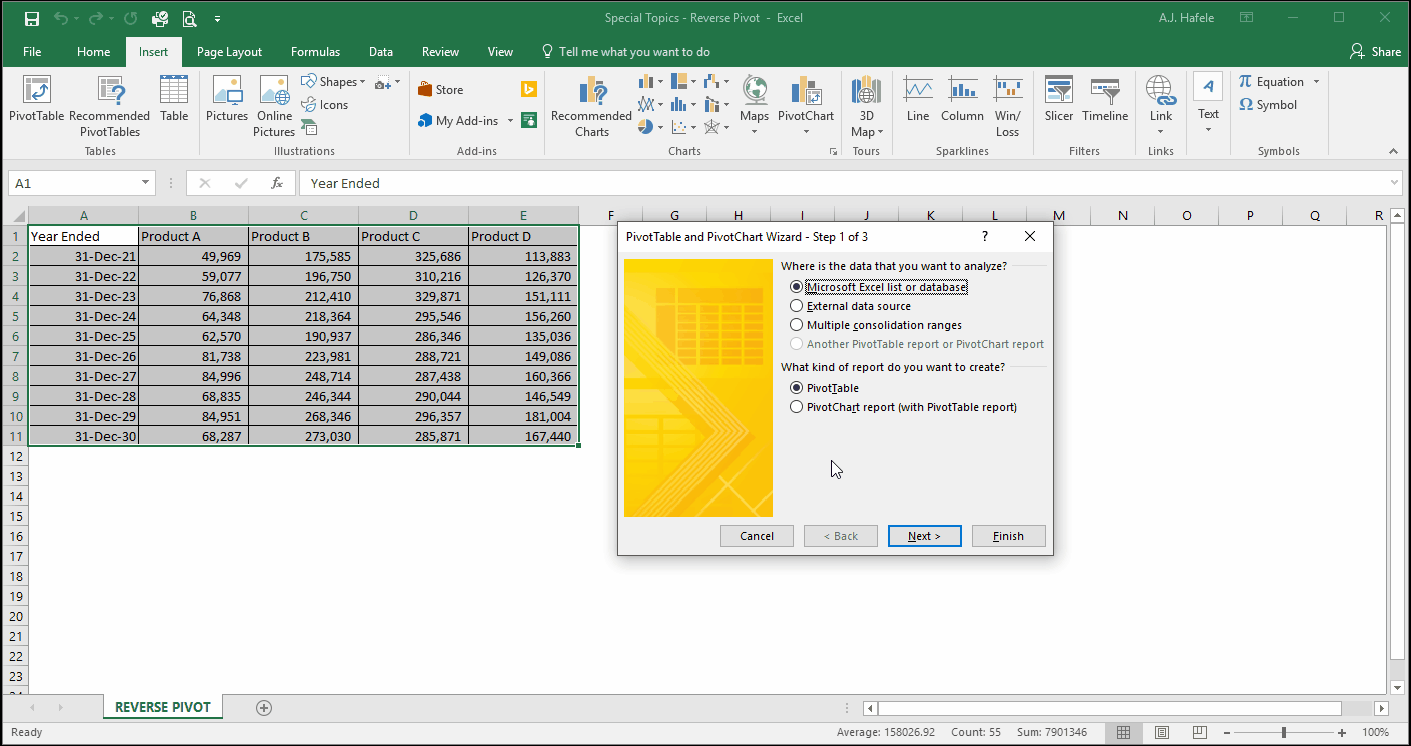The height and width of the screenshot is (746, 1411).
Task: Switch to the Formulas ribbon tab
Action: (x=315, y=52)
